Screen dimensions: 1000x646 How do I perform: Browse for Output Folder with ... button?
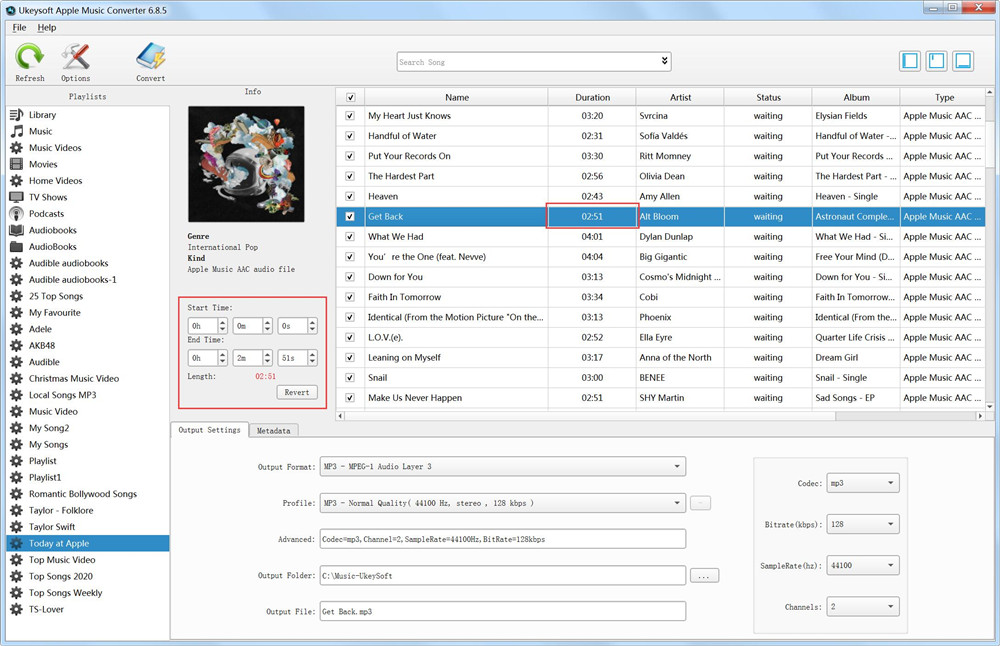pos(704,576)
